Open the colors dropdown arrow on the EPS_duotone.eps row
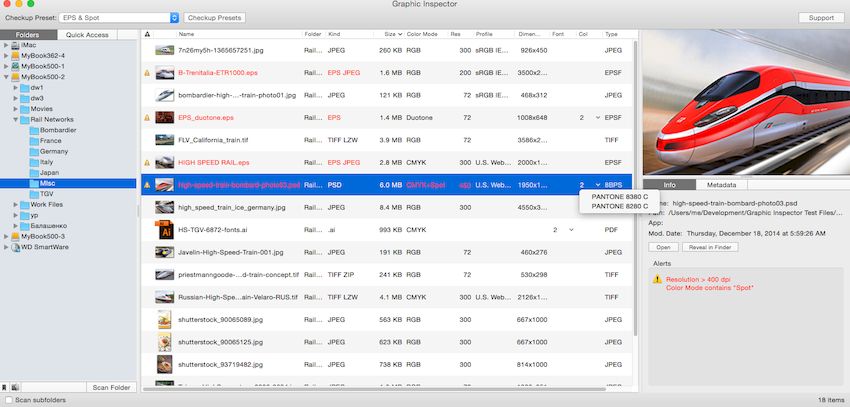Screen dimensions: 850x407 point(598,118)
